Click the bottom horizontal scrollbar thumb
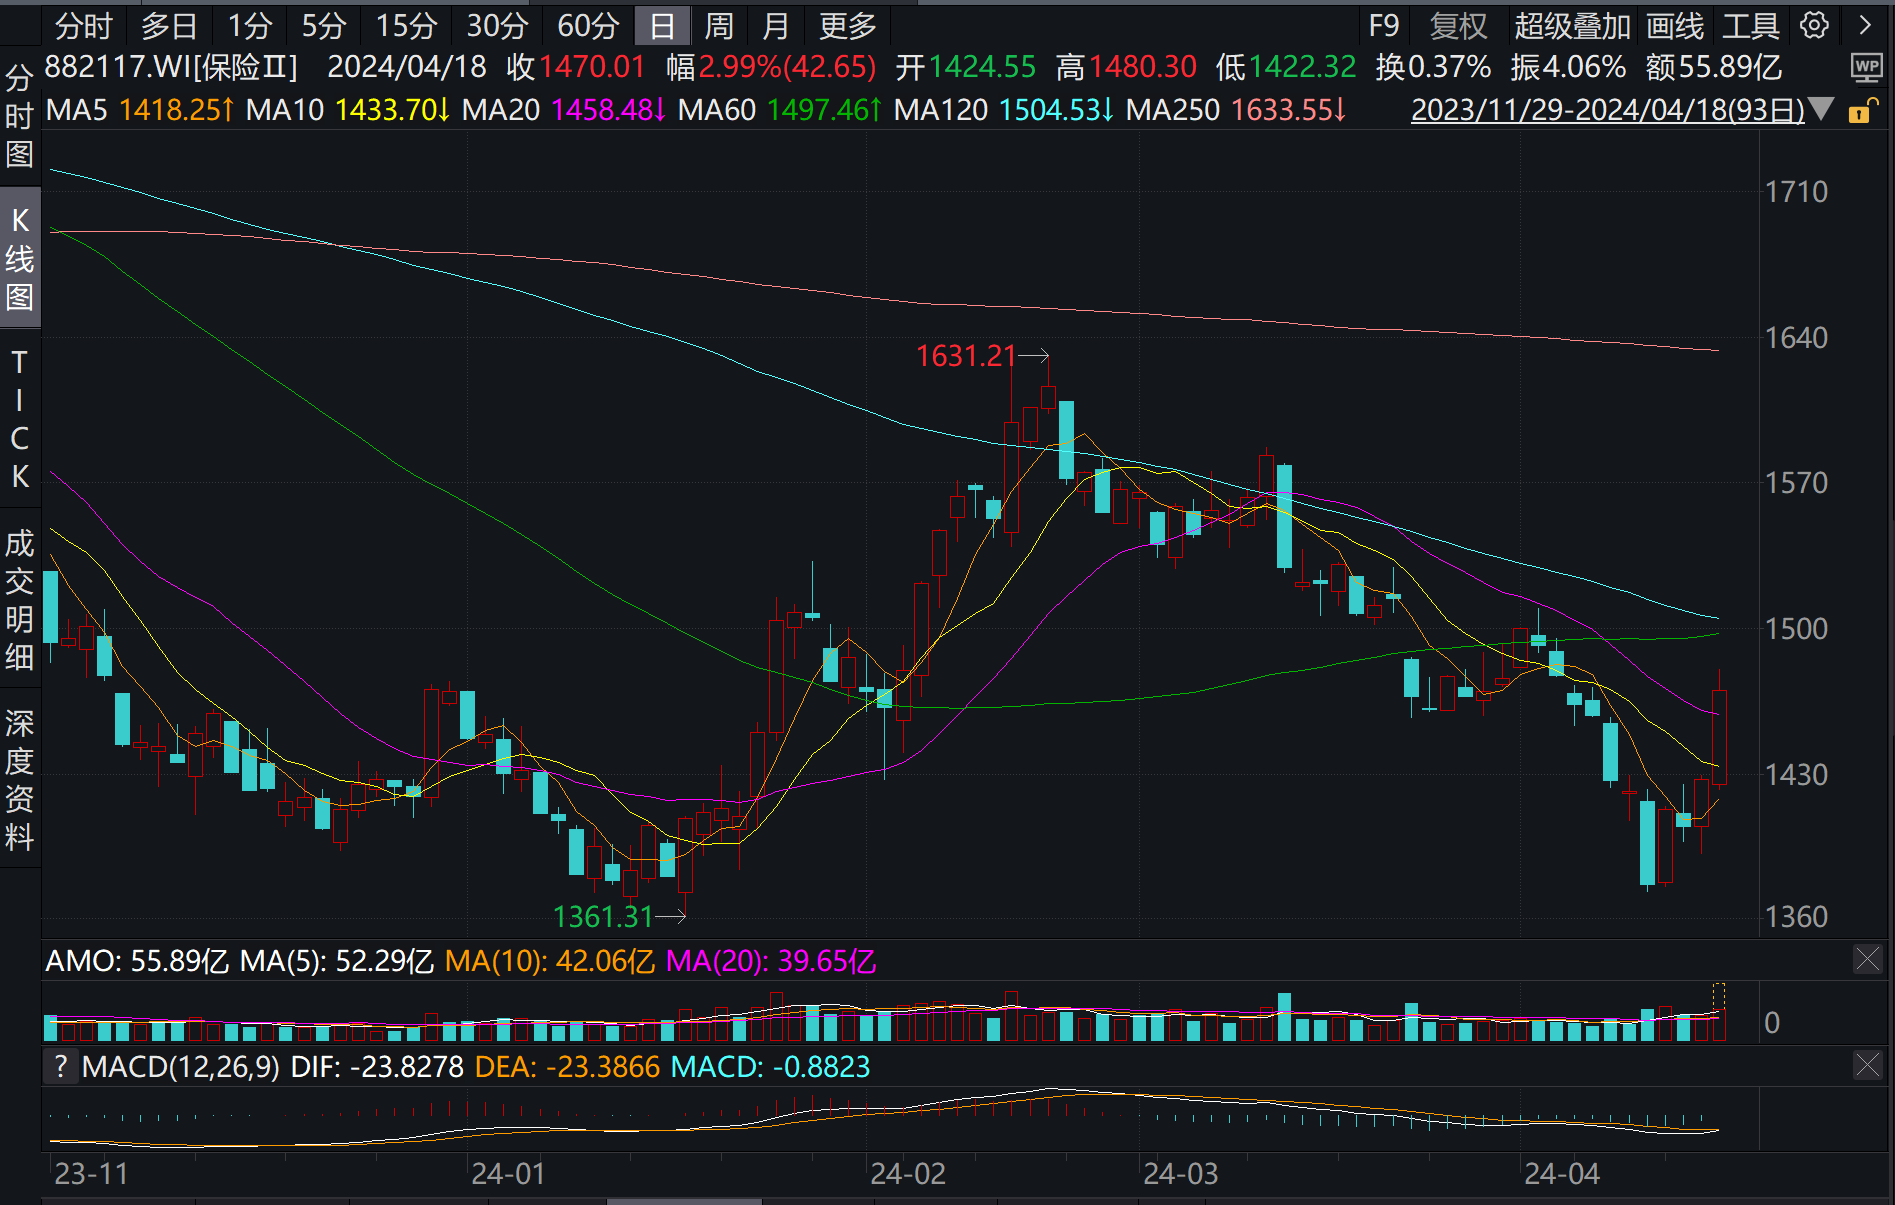The image size is (1895, 1205). coord(684,1201)
